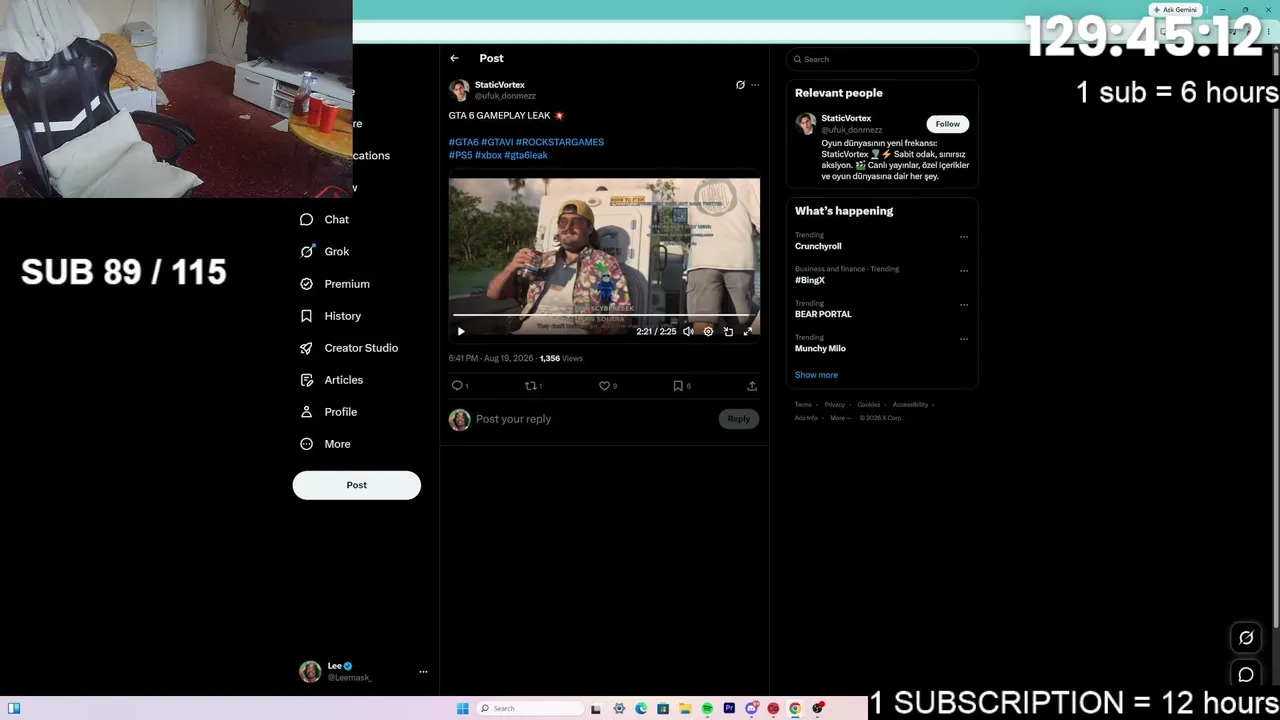Click the Reply button

click(x=739, y=419)
